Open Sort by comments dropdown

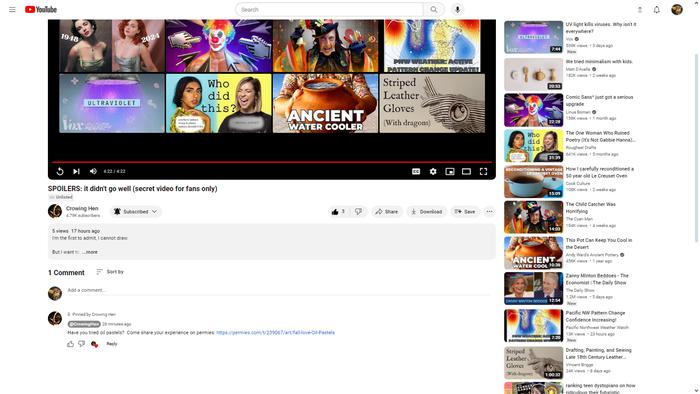point(110,272)
